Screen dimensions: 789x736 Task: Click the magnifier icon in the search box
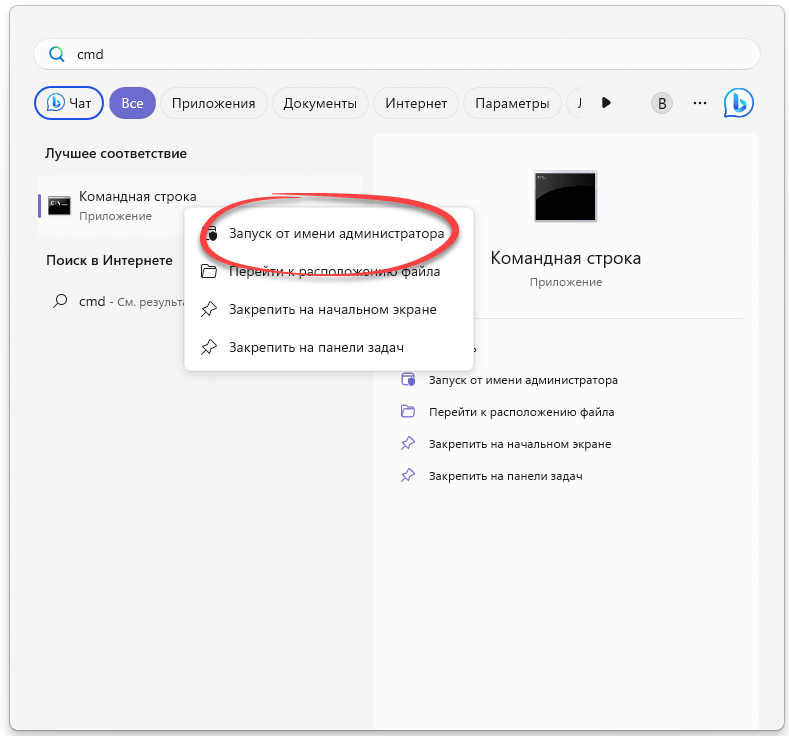point(57,54)
